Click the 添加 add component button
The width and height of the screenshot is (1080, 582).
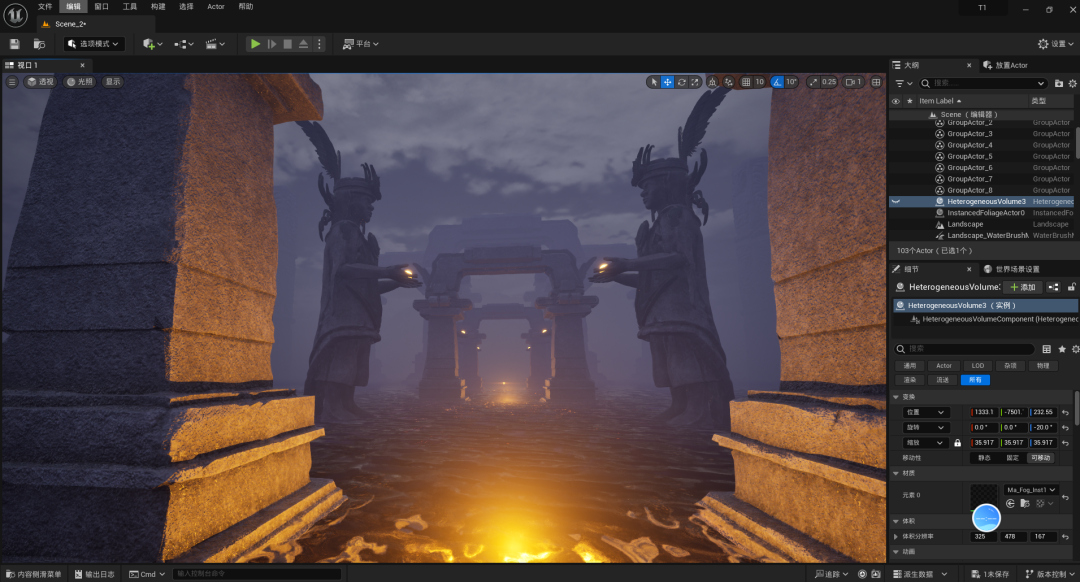[1024, 287]
